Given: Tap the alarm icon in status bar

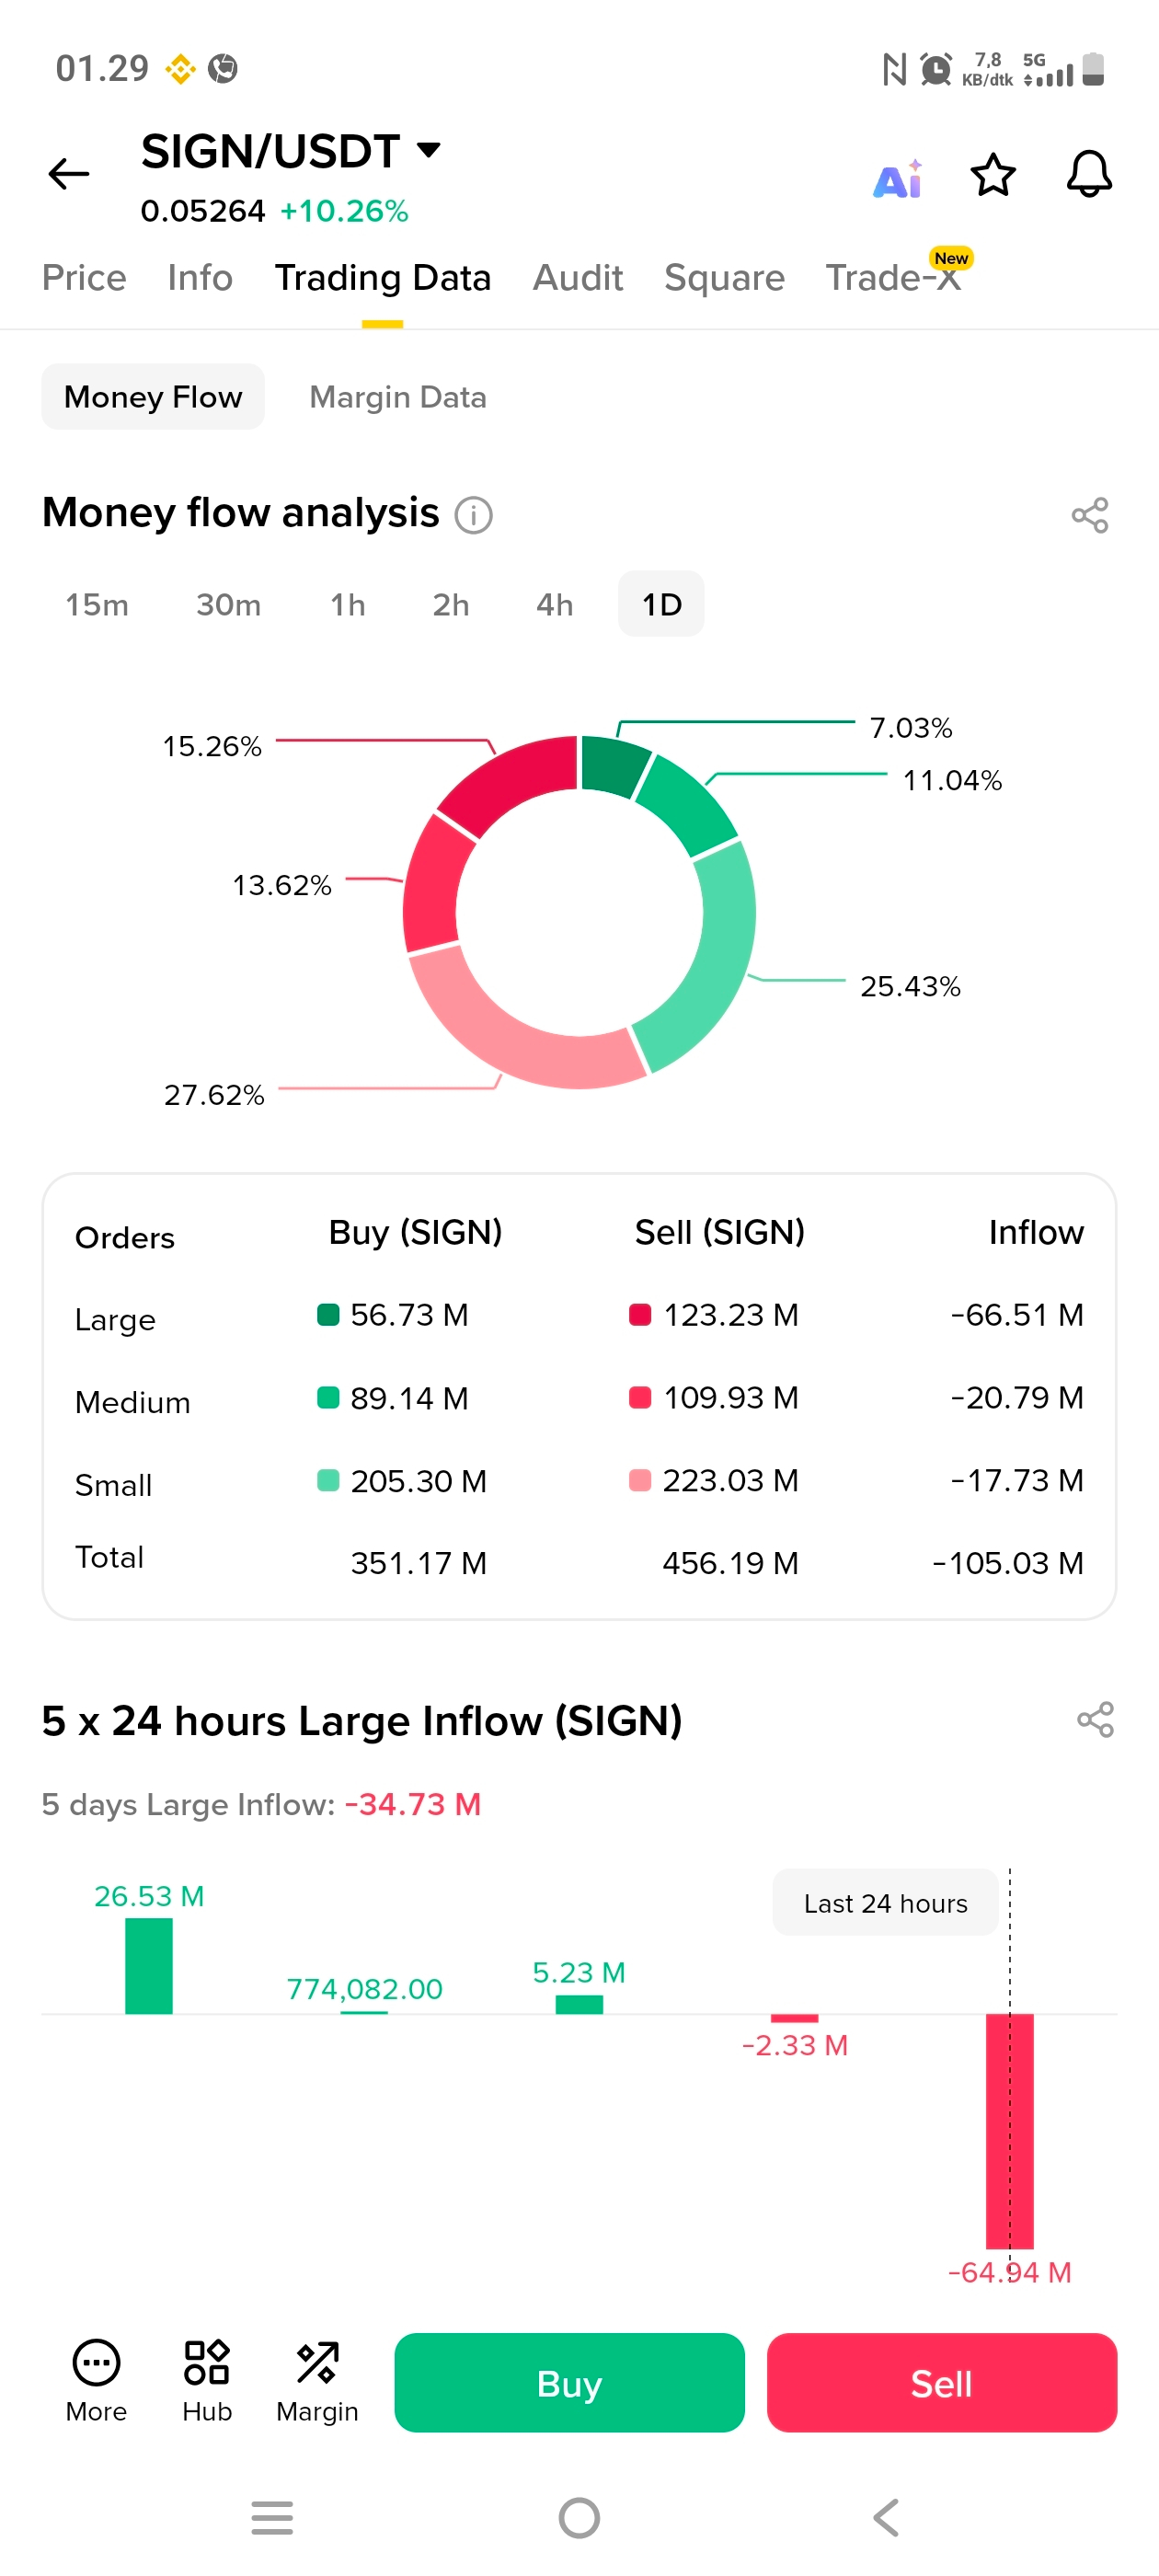Looking at the screenshot, I should coord(935,69).
